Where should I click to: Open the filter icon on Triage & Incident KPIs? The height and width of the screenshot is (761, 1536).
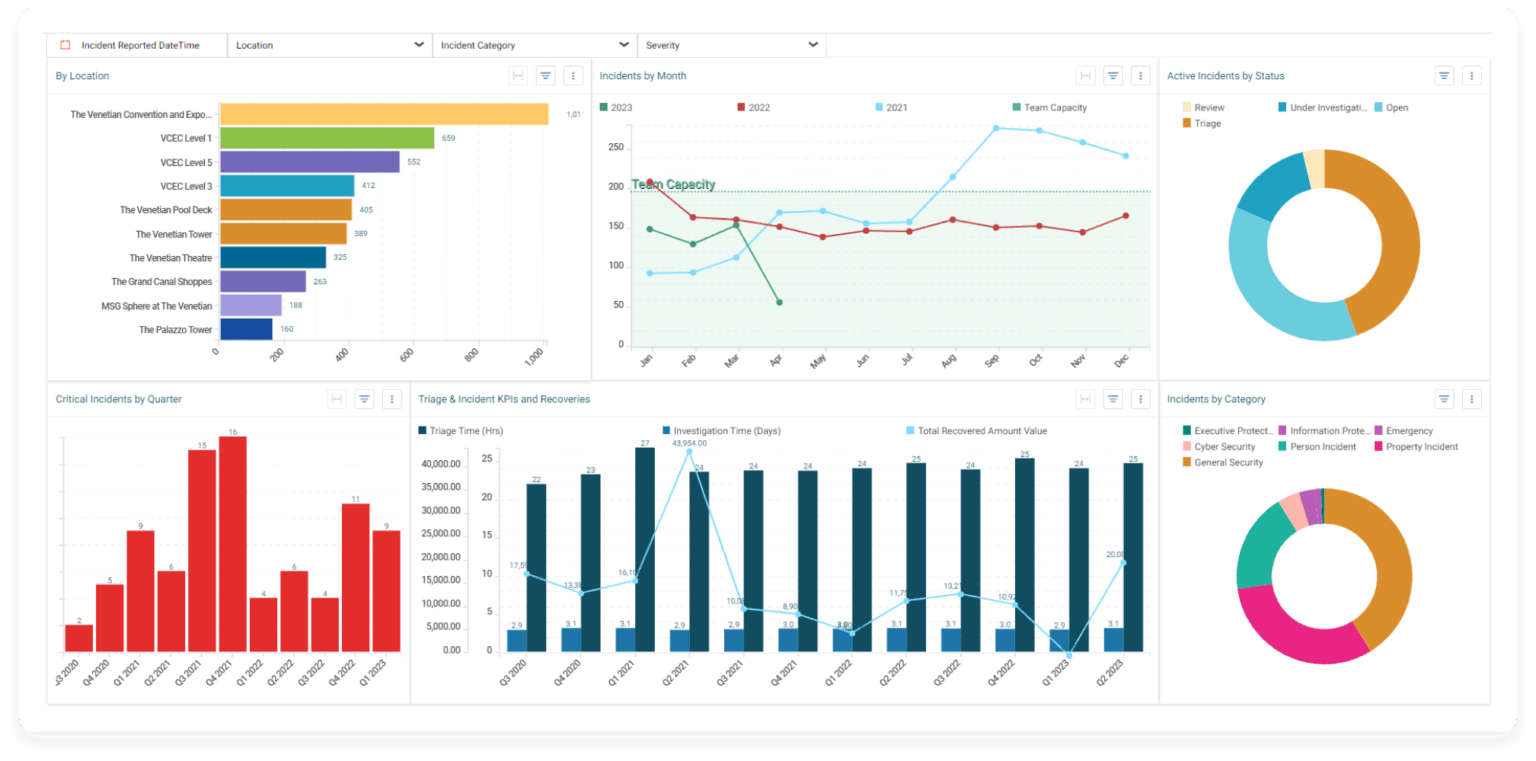click(1113, 398)
